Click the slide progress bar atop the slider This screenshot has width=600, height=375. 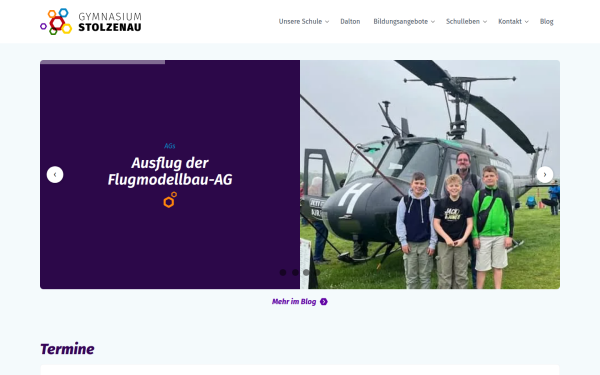pyautogui.click(x=103, y=62)
